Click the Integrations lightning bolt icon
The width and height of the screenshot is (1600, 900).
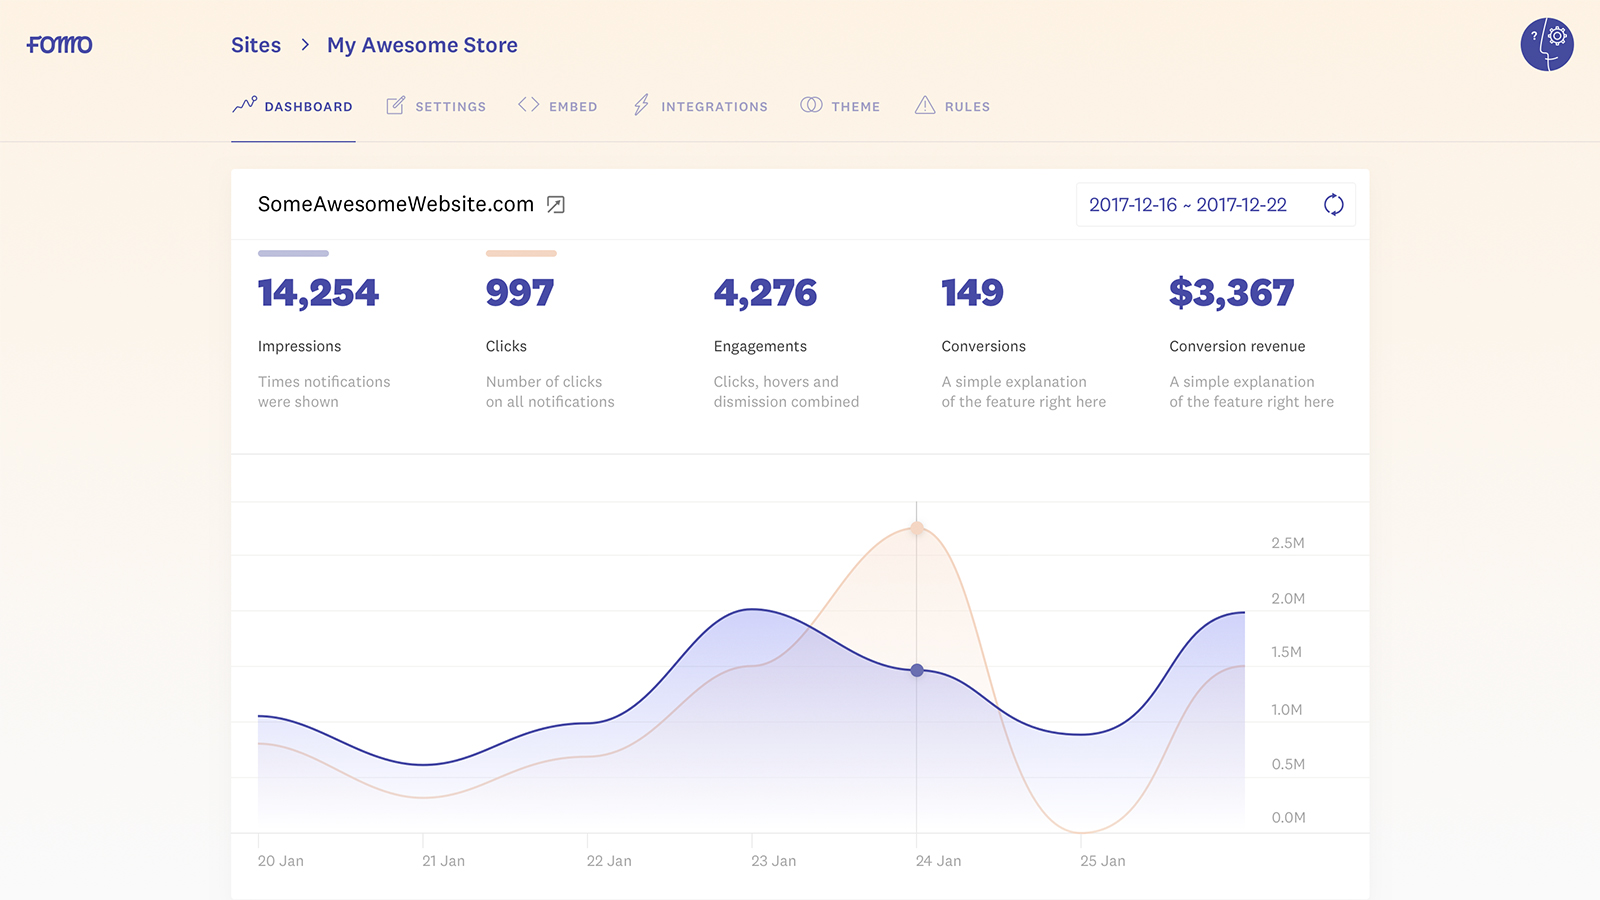pos(641,104)
